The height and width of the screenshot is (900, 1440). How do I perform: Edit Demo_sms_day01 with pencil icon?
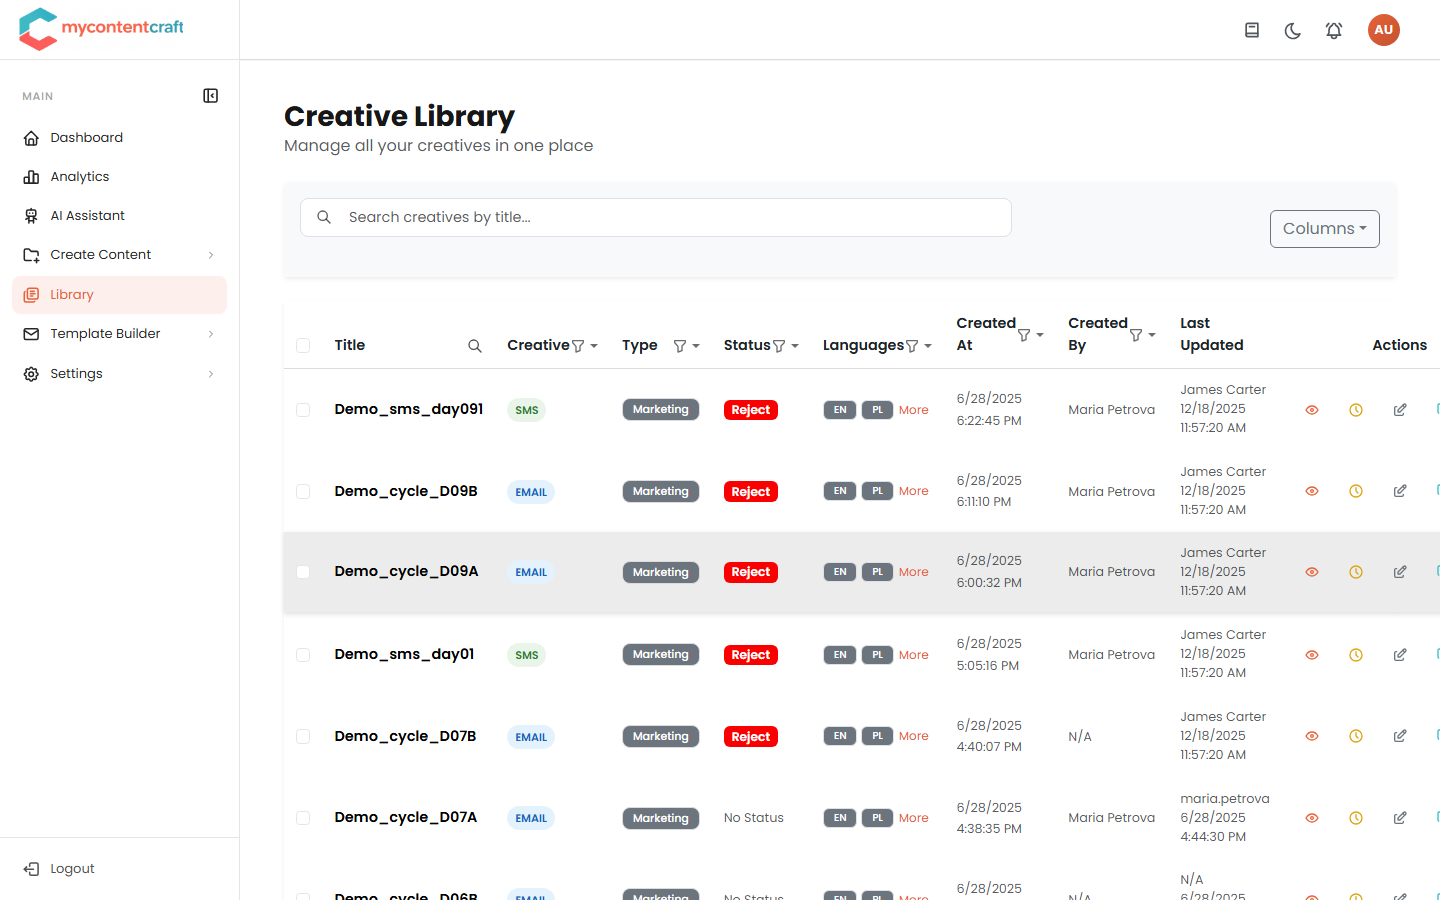(x=1400, y=655)
